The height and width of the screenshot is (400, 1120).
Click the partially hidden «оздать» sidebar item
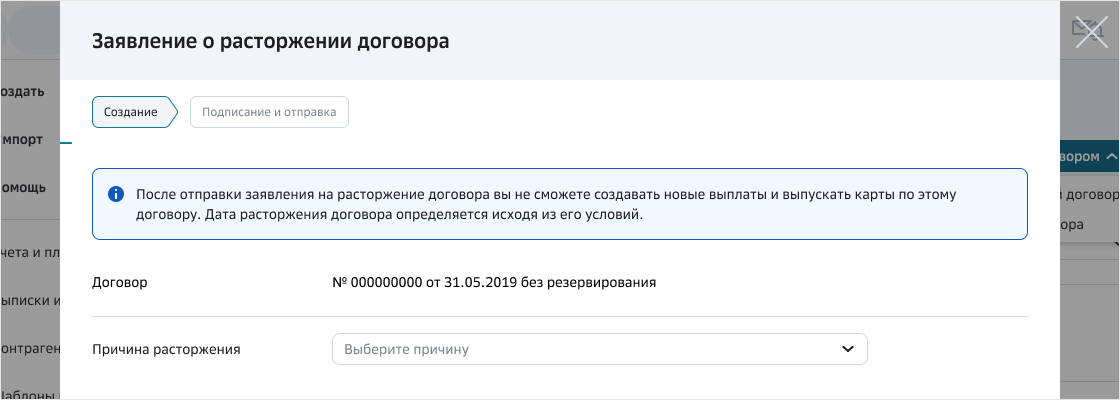pyautogui.click(x=23, y=91)
